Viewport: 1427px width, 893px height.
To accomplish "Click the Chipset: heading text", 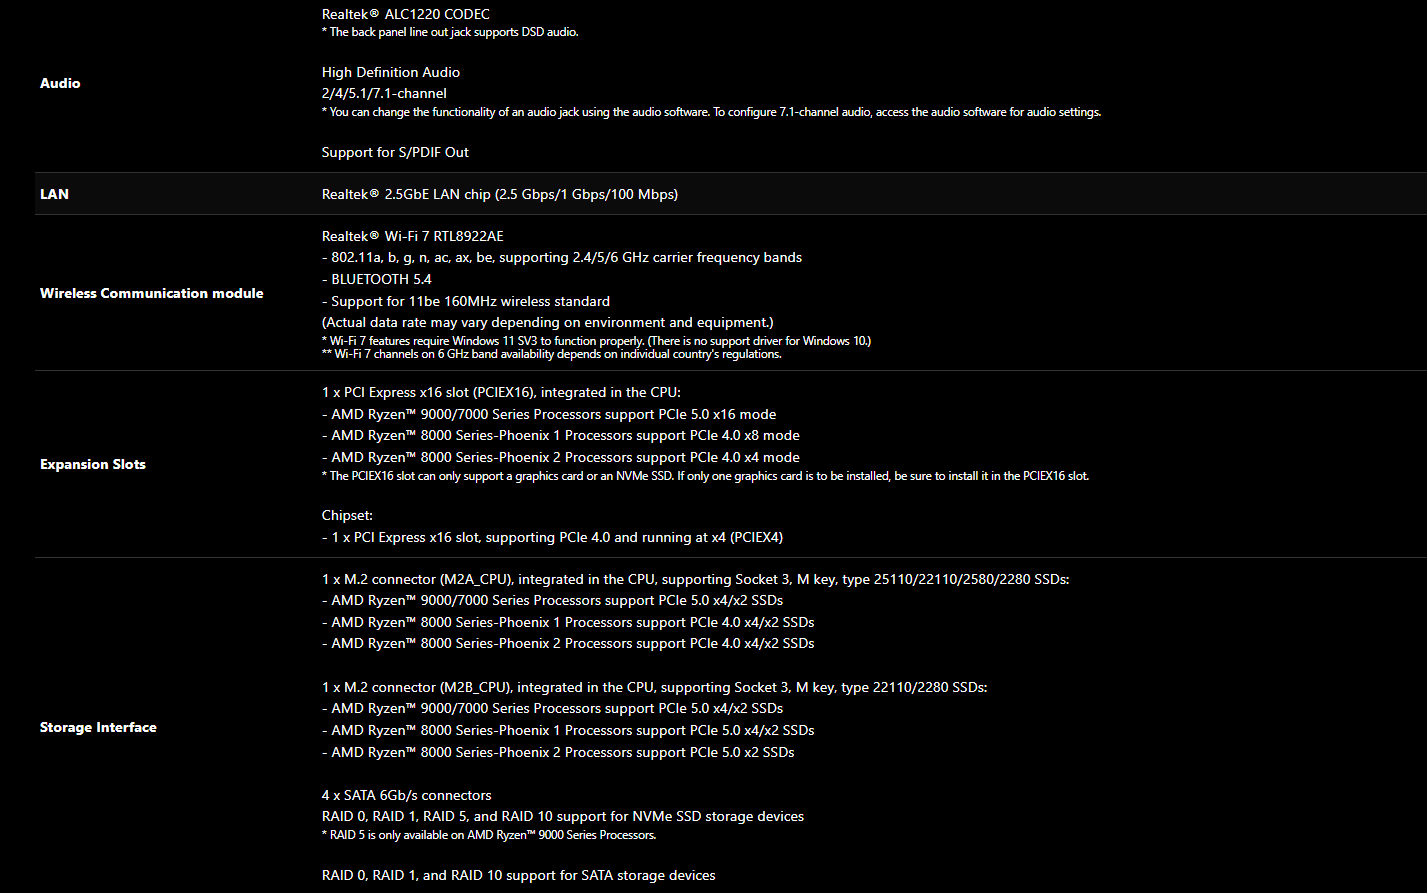I will click(x=347, y=515).
